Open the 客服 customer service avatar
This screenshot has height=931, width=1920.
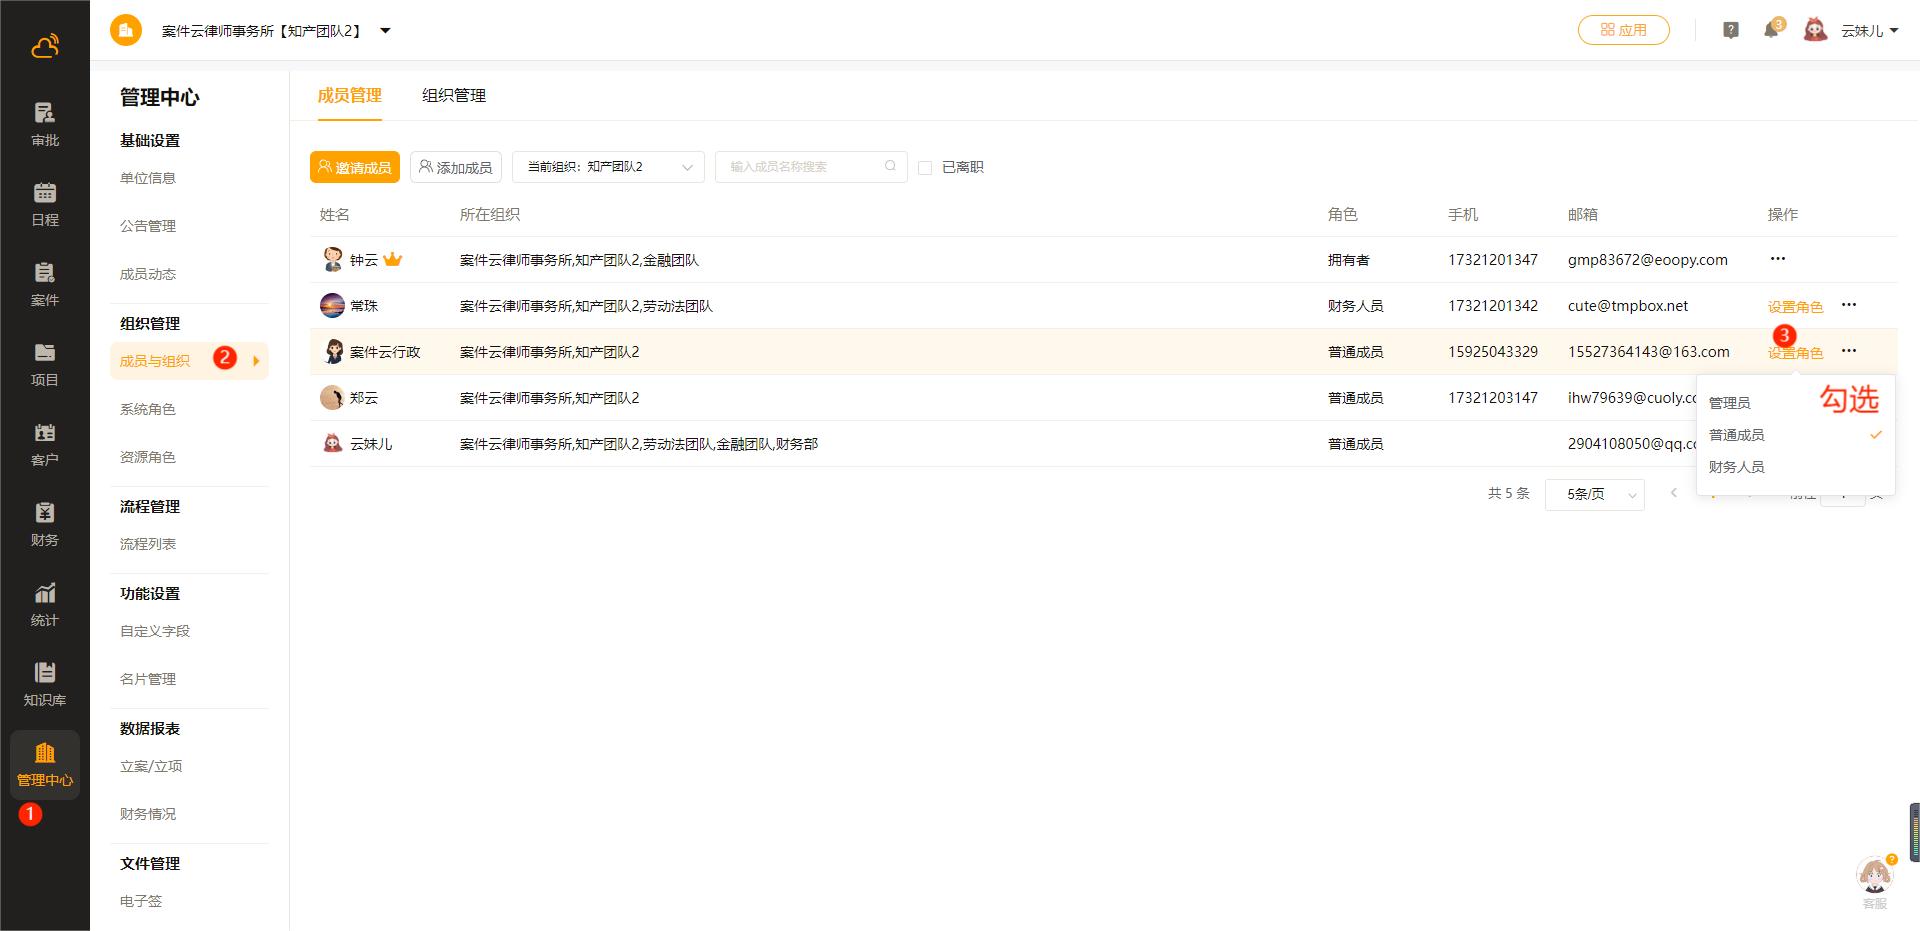1874,877
